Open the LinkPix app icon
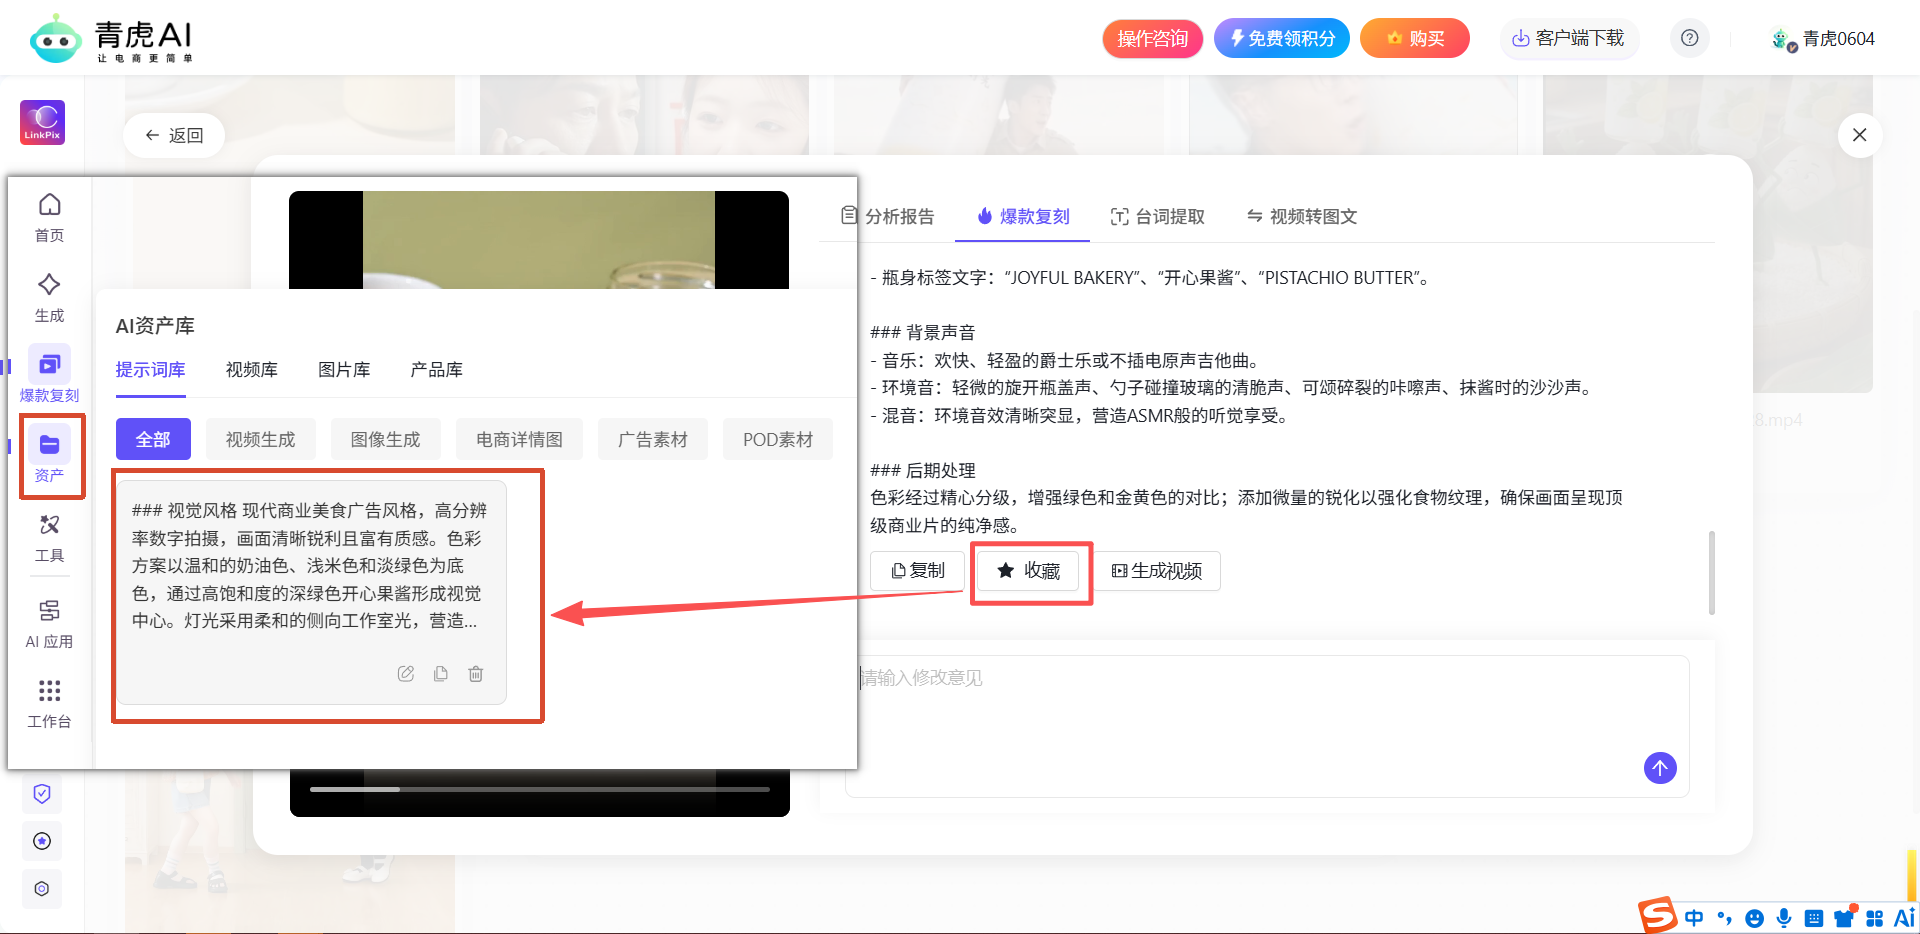The width and height of the screenshot is (1920, 934). (43, 122)
